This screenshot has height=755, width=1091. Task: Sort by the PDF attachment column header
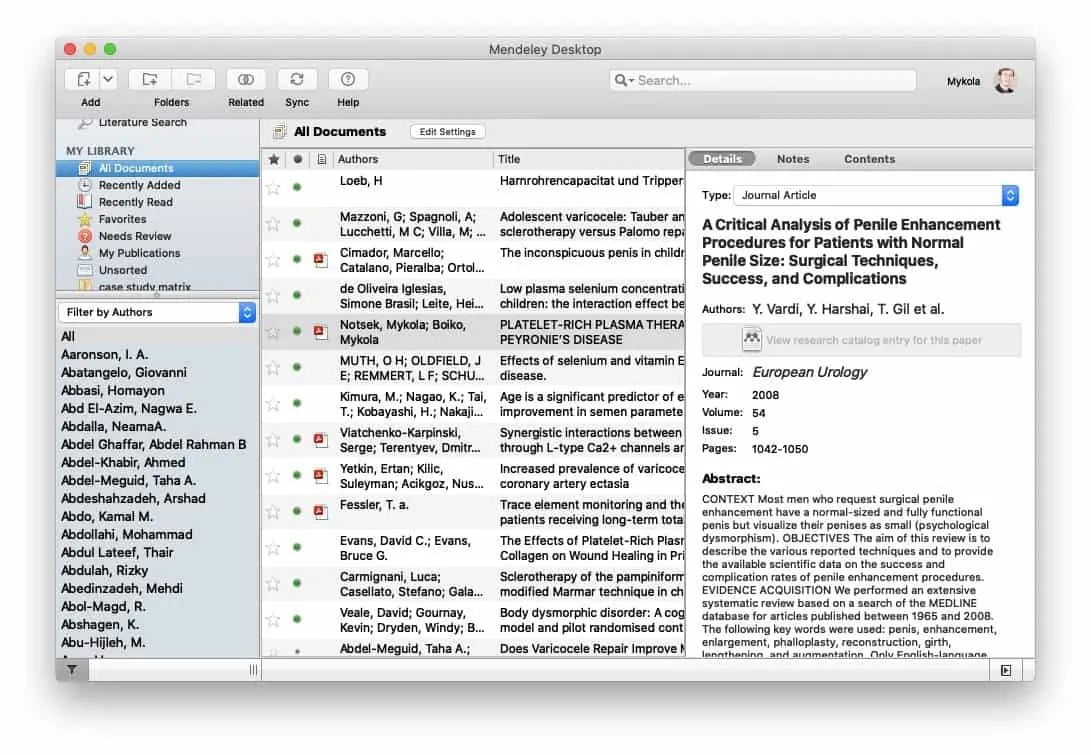[x=321, y=159]
